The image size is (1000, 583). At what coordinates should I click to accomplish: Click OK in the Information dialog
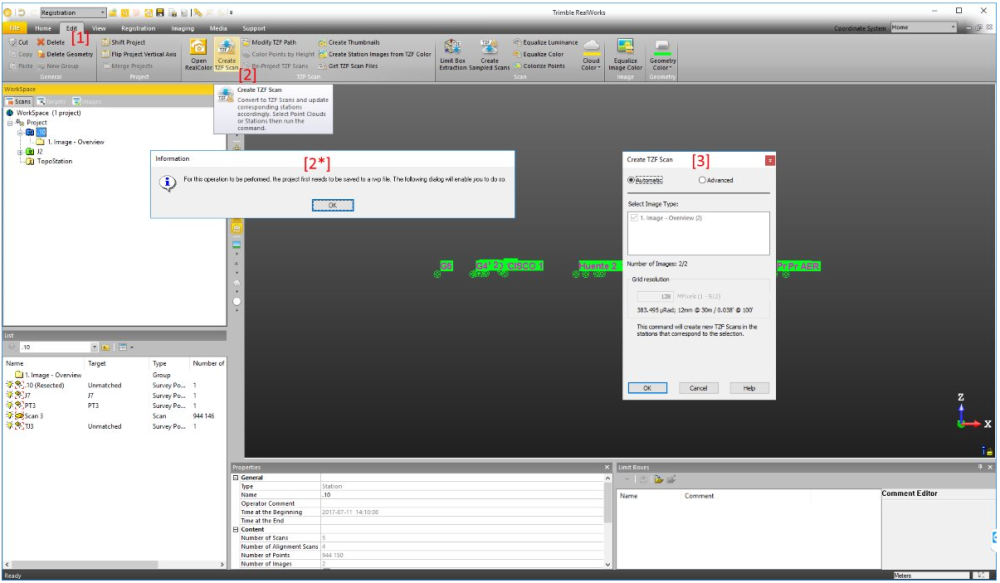pyautogui.click(x=332, y=205)
